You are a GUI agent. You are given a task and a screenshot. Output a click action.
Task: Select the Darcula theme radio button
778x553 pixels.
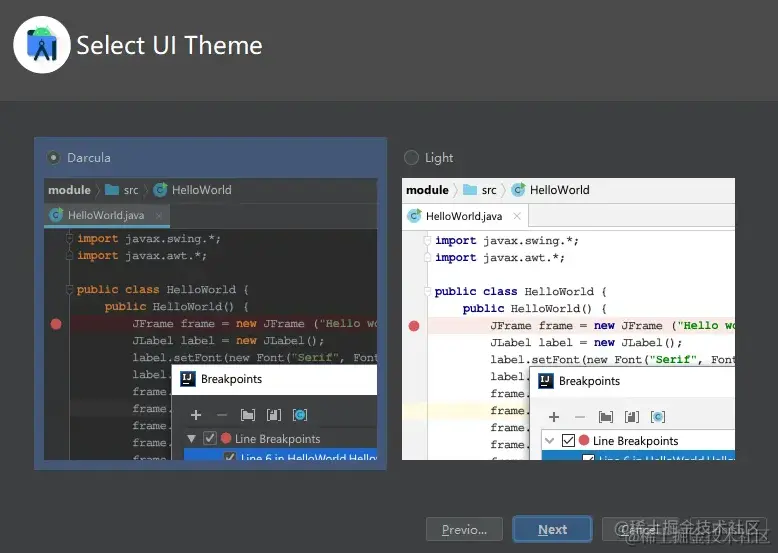click(x=54, y=158)
